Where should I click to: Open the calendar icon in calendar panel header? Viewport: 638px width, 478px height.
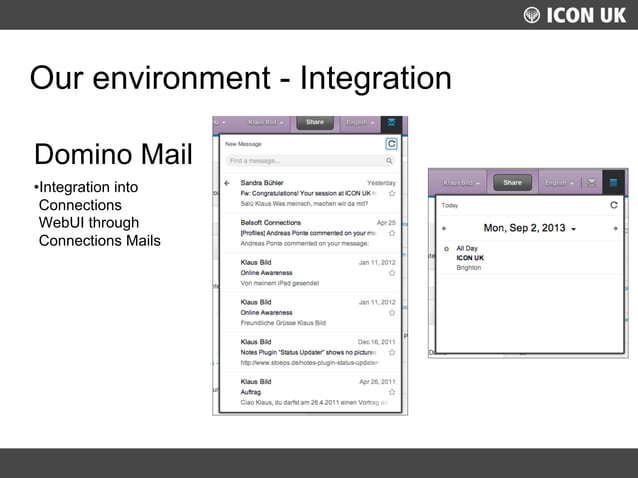(x=614, y=183)
